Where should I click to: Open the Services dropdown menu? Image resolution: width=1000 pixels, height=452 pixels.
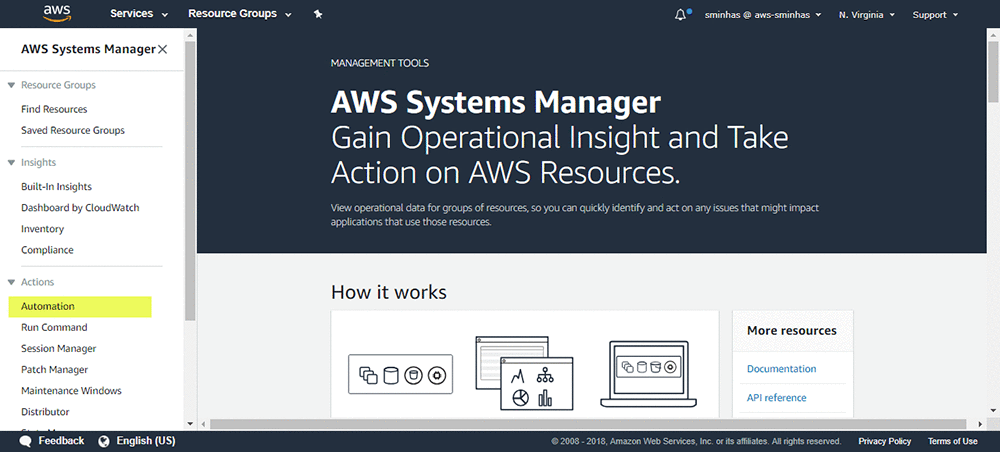pos(139,14)
